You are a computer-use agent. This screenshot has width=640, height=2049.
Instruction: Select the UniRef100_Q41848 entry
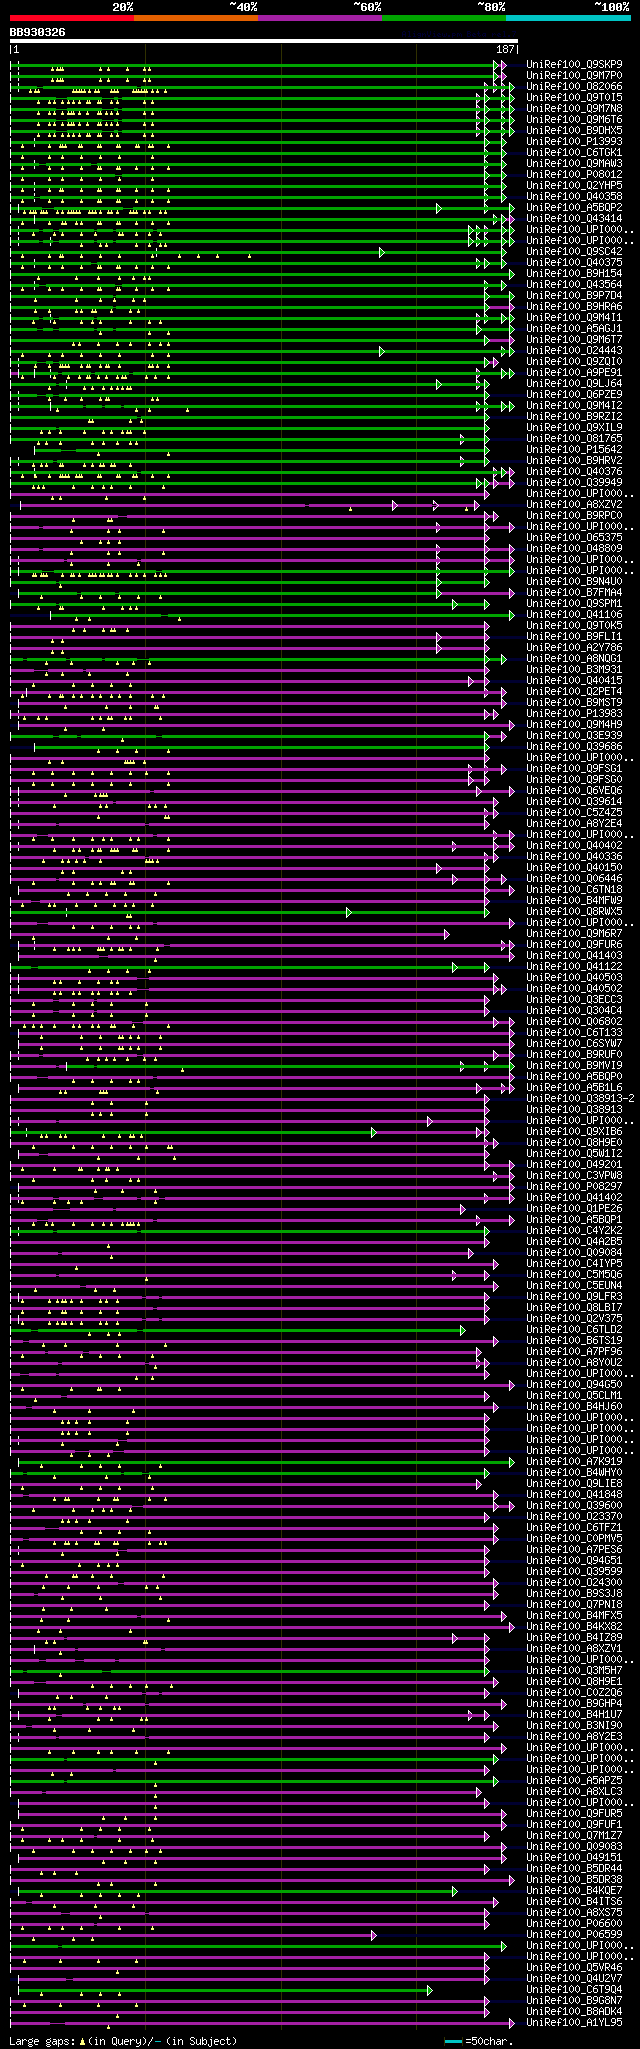(574, 1494)
